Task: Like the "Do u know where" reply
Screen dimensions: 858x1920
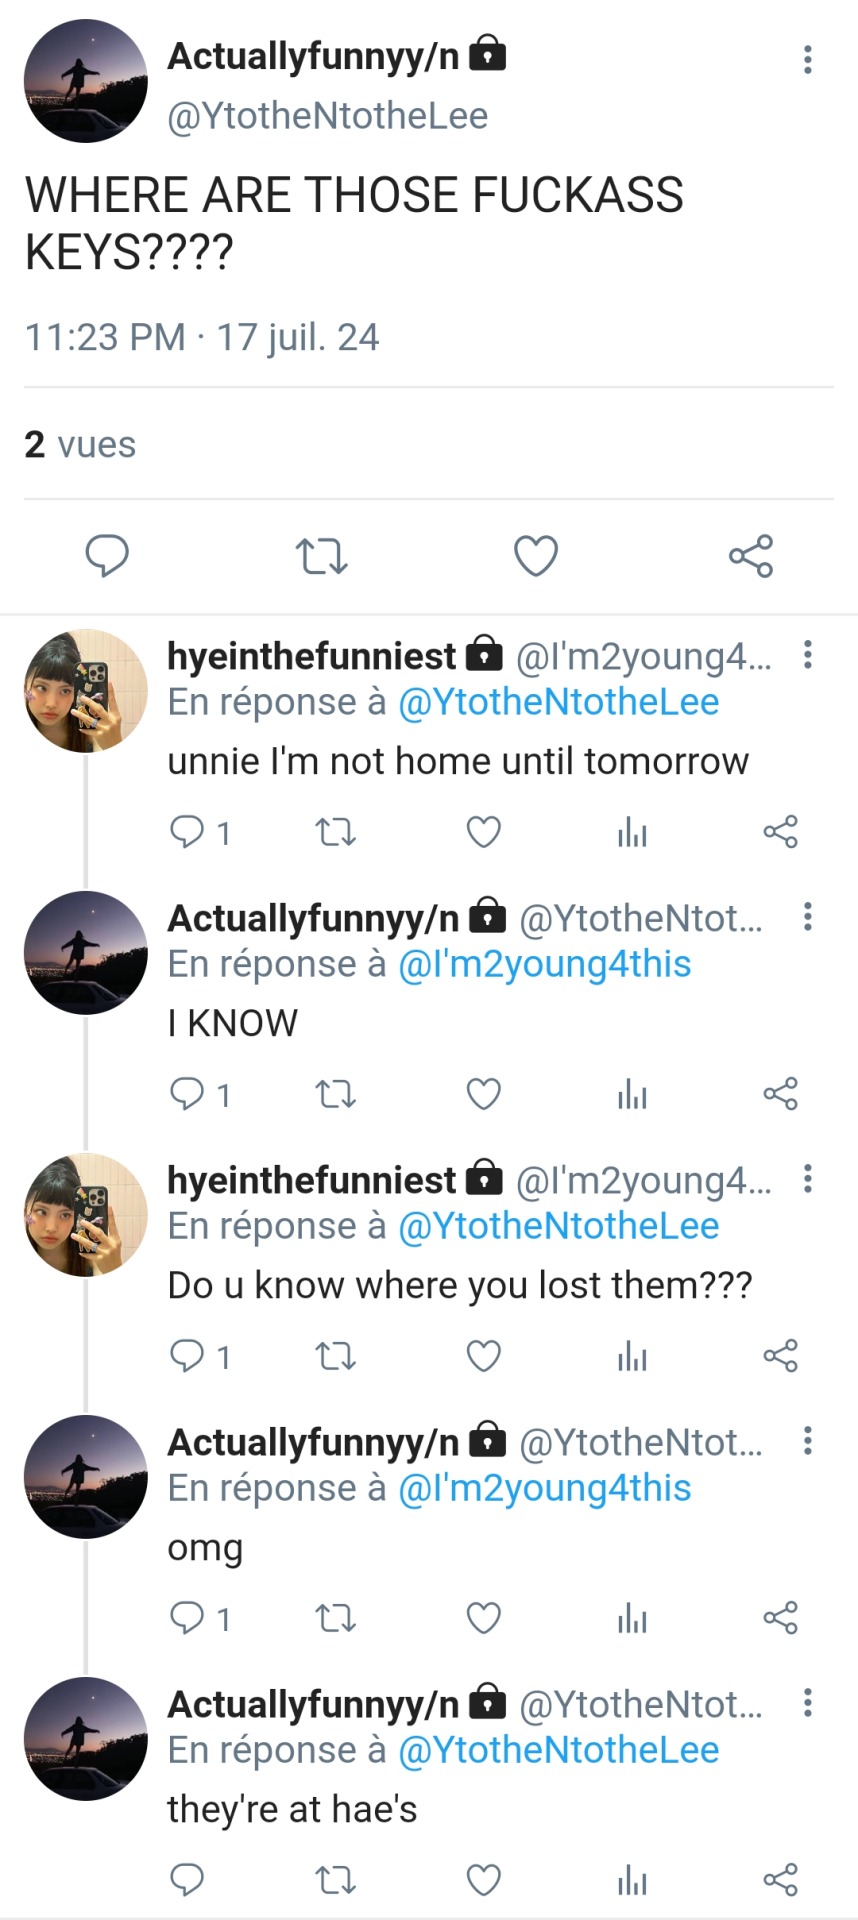Action: pos(484,1356)
